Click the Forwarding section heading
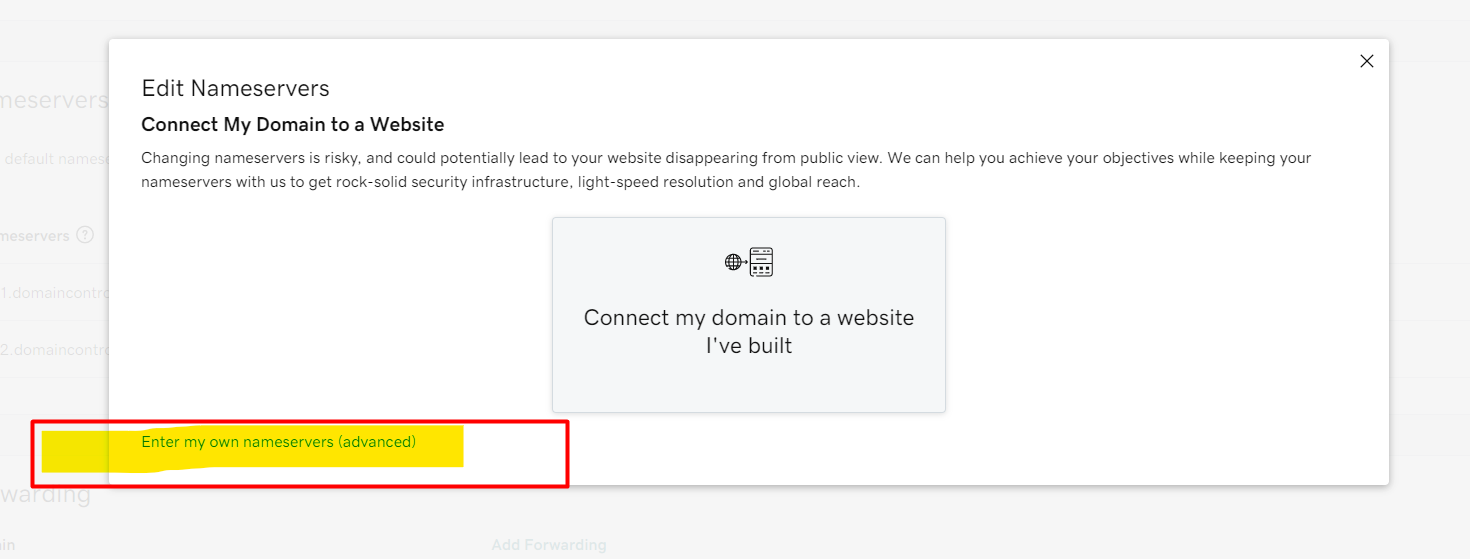The image size is (1470, 559). coord(45,495)
